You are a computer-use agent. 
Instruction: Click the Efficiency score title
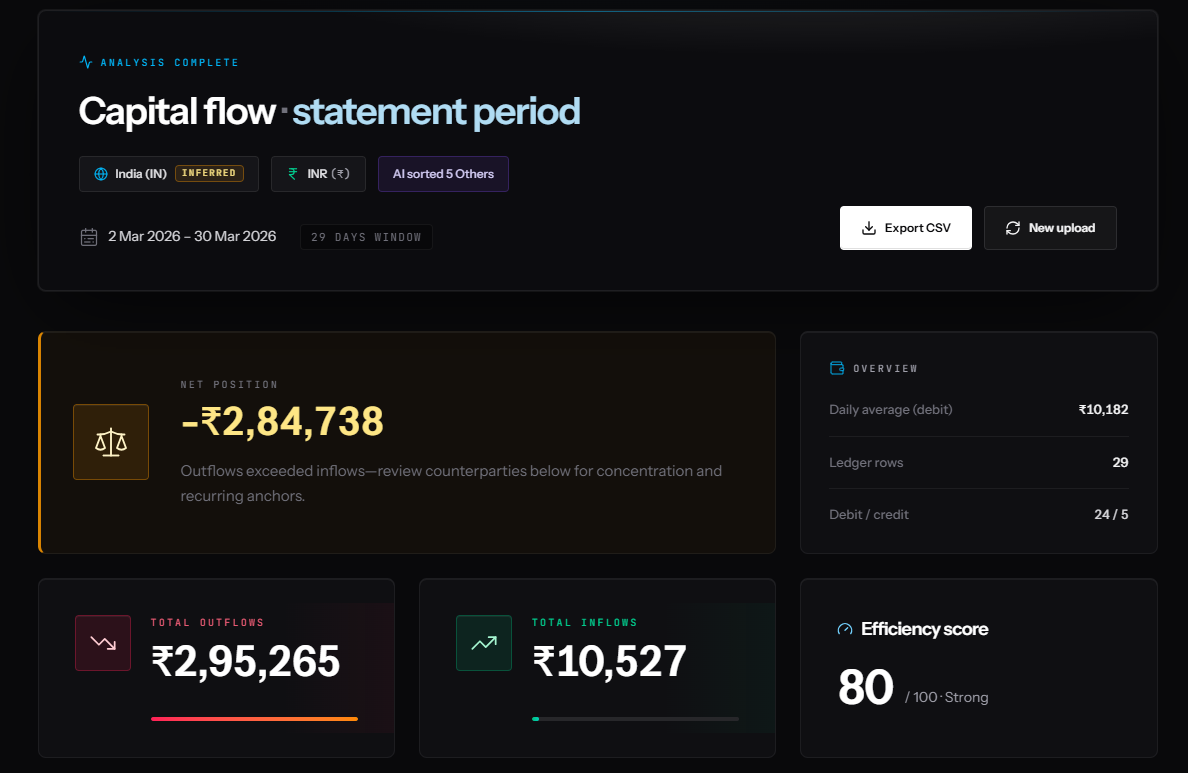(x=924, y=629)
